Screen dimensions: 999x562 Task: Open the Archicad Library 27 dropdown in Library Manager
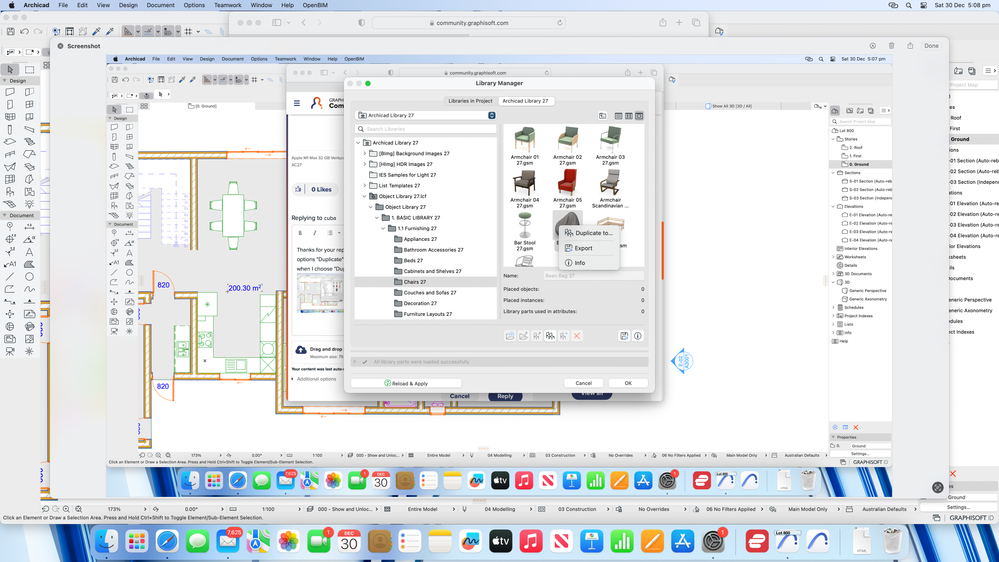point(426,115)
